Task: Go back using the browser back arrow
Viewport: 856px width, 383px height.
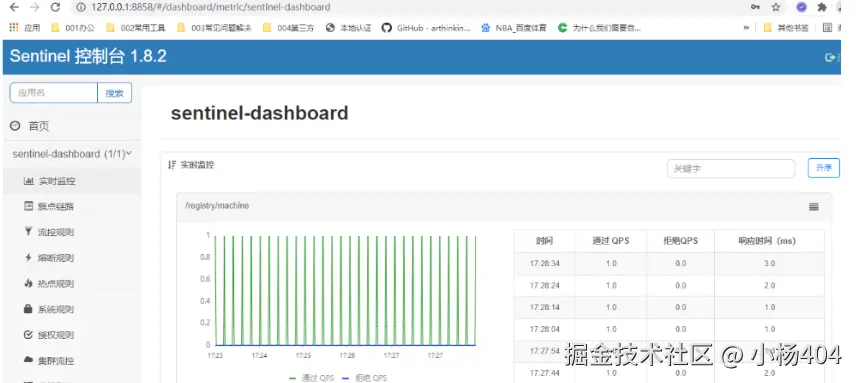Action: point(15,7)
